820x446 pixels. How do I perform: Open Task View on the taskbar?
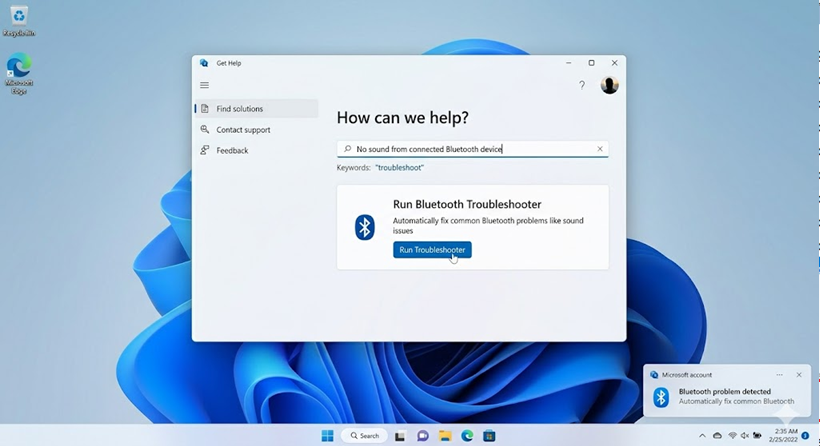tap(400, 436)
